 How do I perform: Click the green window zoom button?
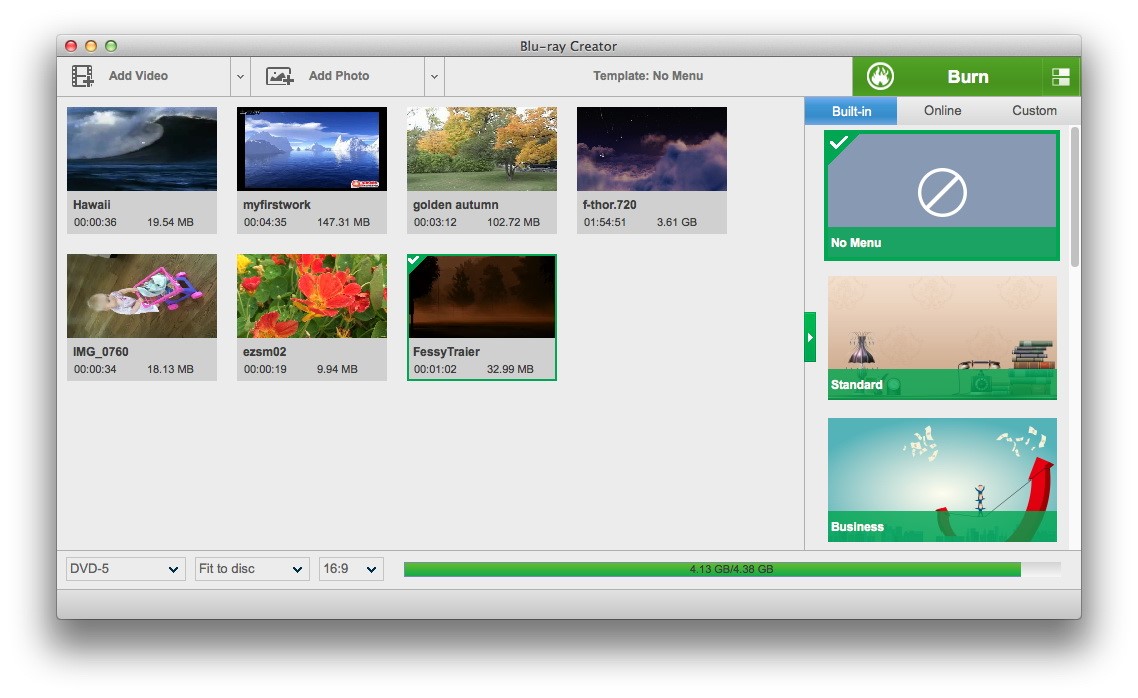click(111, 46)
